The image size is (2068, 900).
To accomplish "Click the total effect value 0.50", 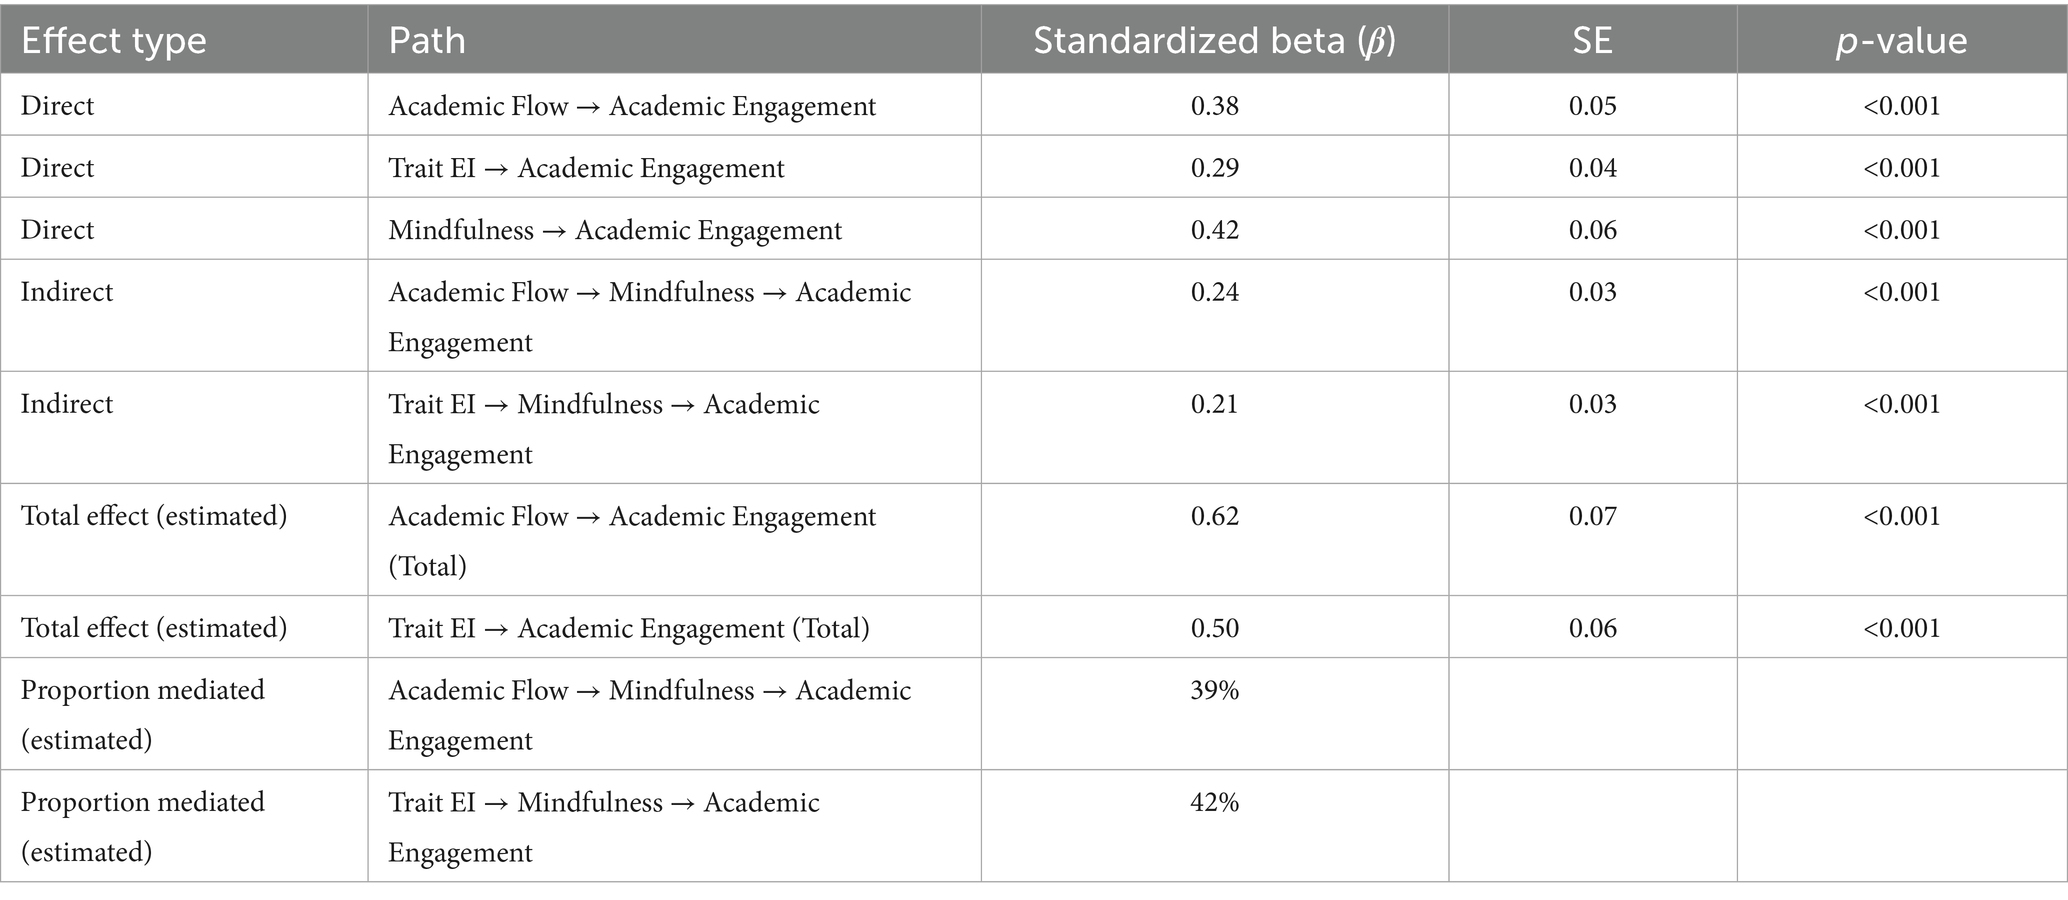I will pyautogui.click(x=1214, y=628).
